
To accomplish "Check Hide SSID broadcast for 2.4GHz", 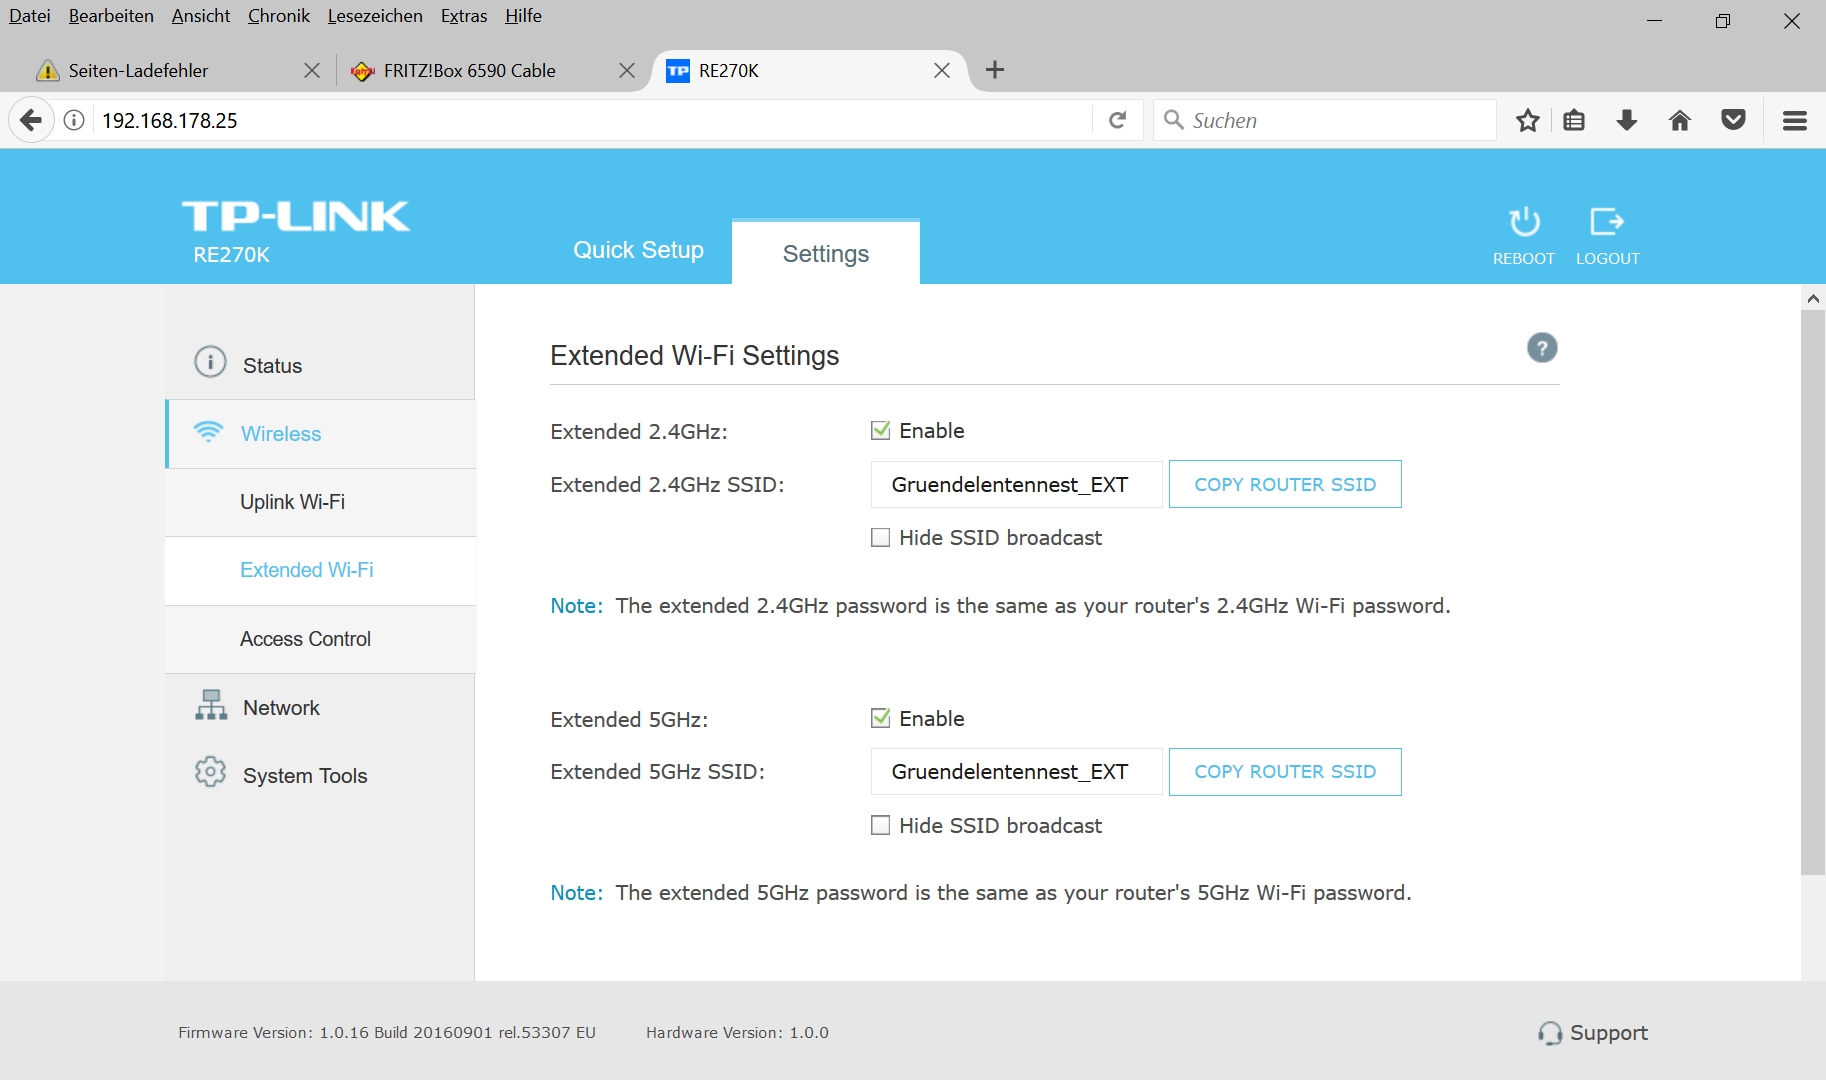I will tap(880, 538).
